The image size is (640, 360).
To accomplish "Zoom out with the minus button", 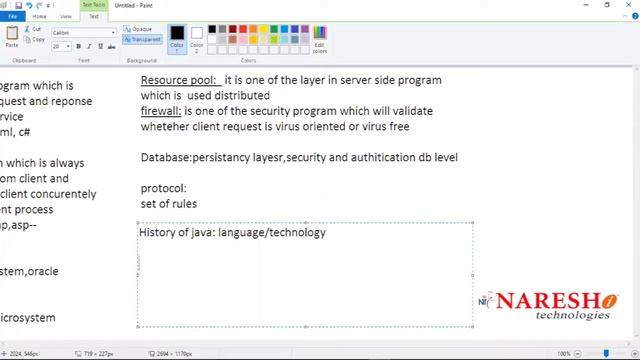I will pyautogui.click(x=578, y=354).
